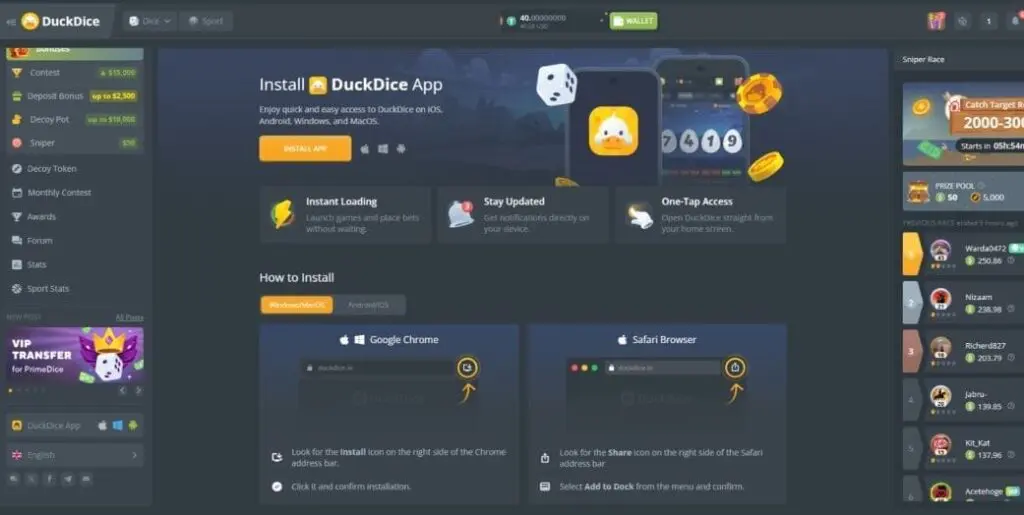Go to next post with right arrow
This screenshot has height=515, width=1024.
(x=138, y=390)
